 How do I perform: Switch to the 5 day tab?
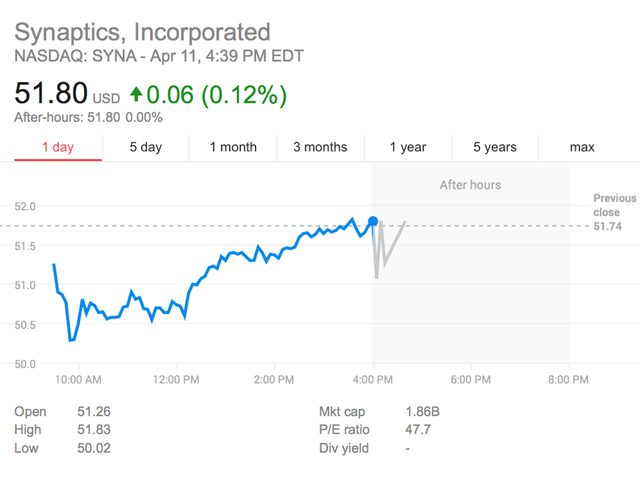click(x=145, y=147)
